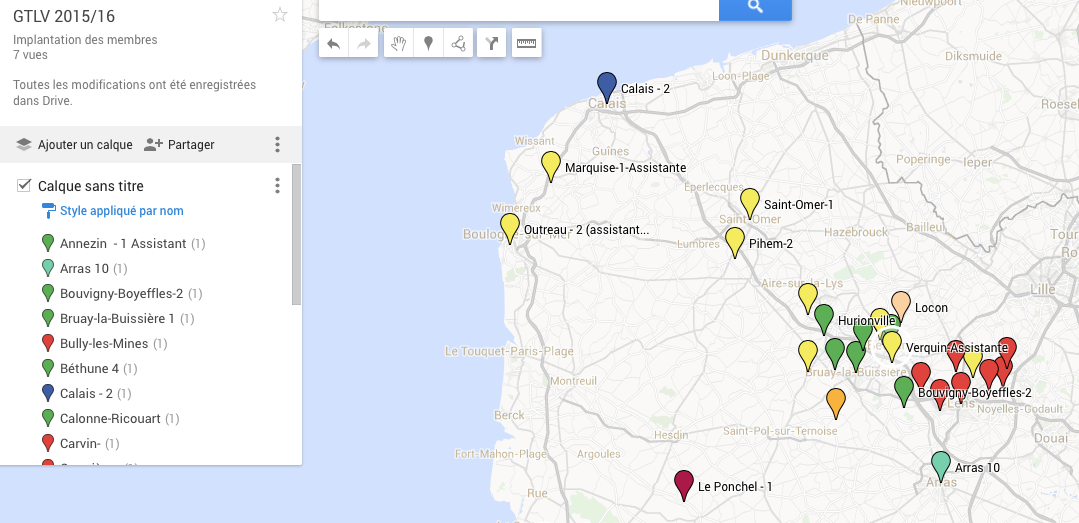This screenshot has height=523, width=1079.
Task: Click Ajouter un calque
Action: [x=75, y=145]
